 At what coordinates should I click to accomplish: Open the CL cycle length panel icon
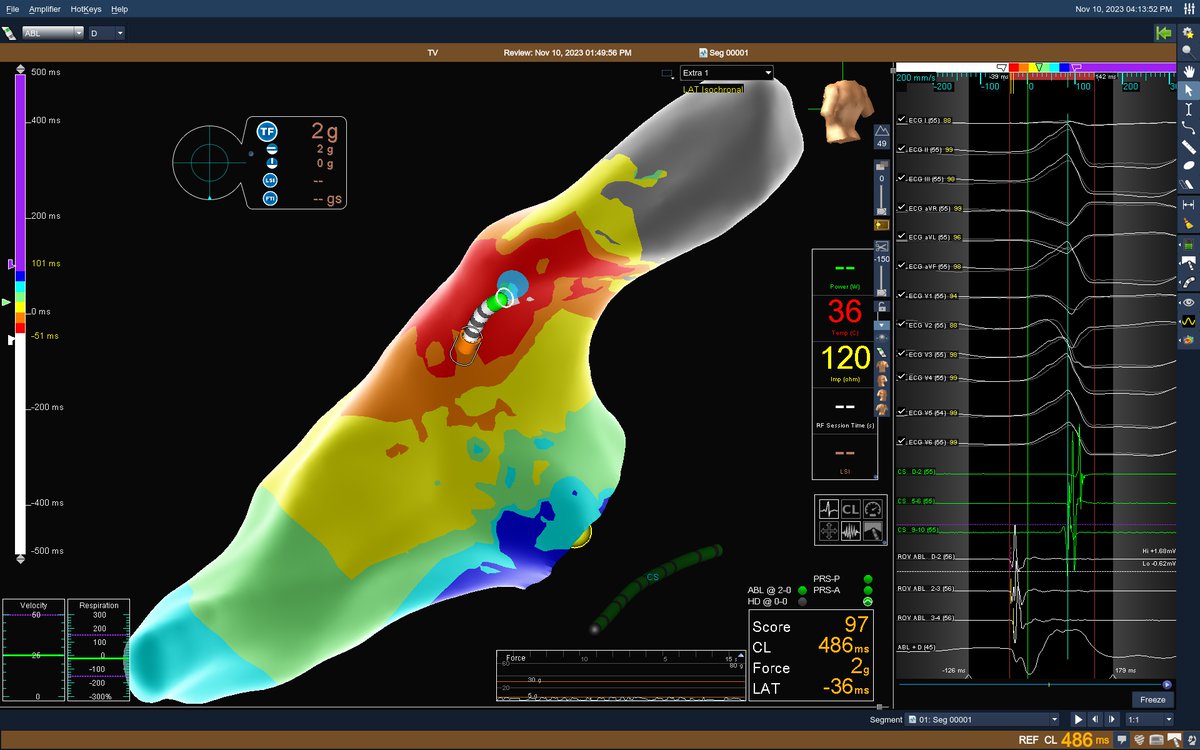[x=851, y=508]
